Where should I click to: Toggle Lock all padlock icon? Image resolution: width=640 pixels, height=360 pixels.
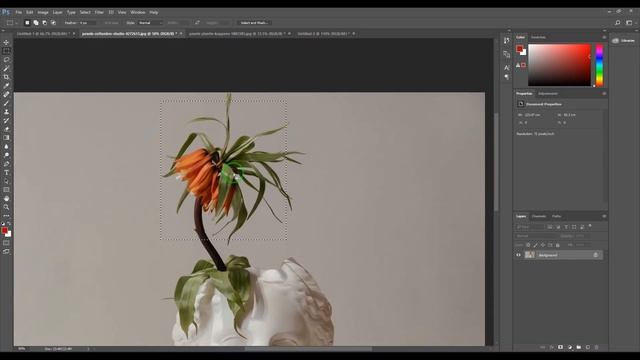coord(558,245)
